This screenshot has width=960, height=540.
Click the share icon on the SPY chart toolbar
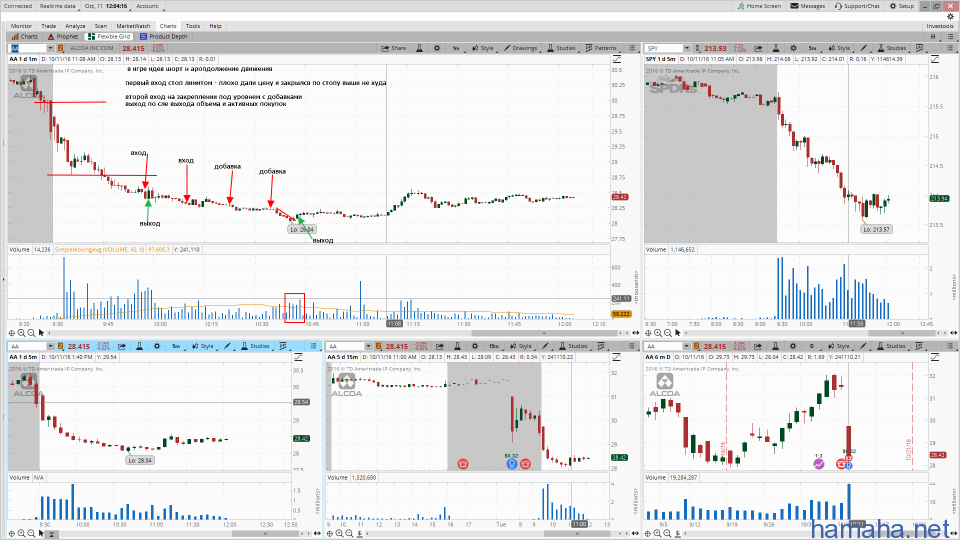[x=758, y=48]
